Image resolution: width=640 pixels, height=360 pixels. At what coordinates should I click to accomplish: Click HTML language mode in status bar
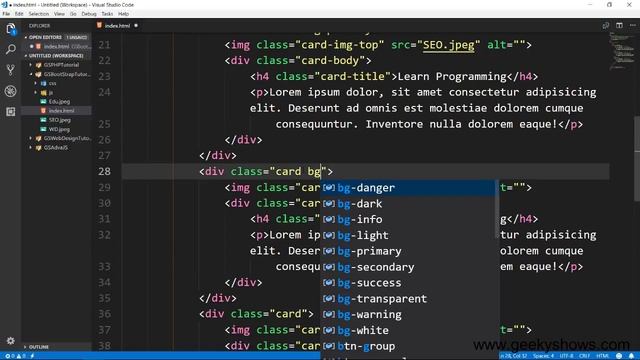coord(603,356)
